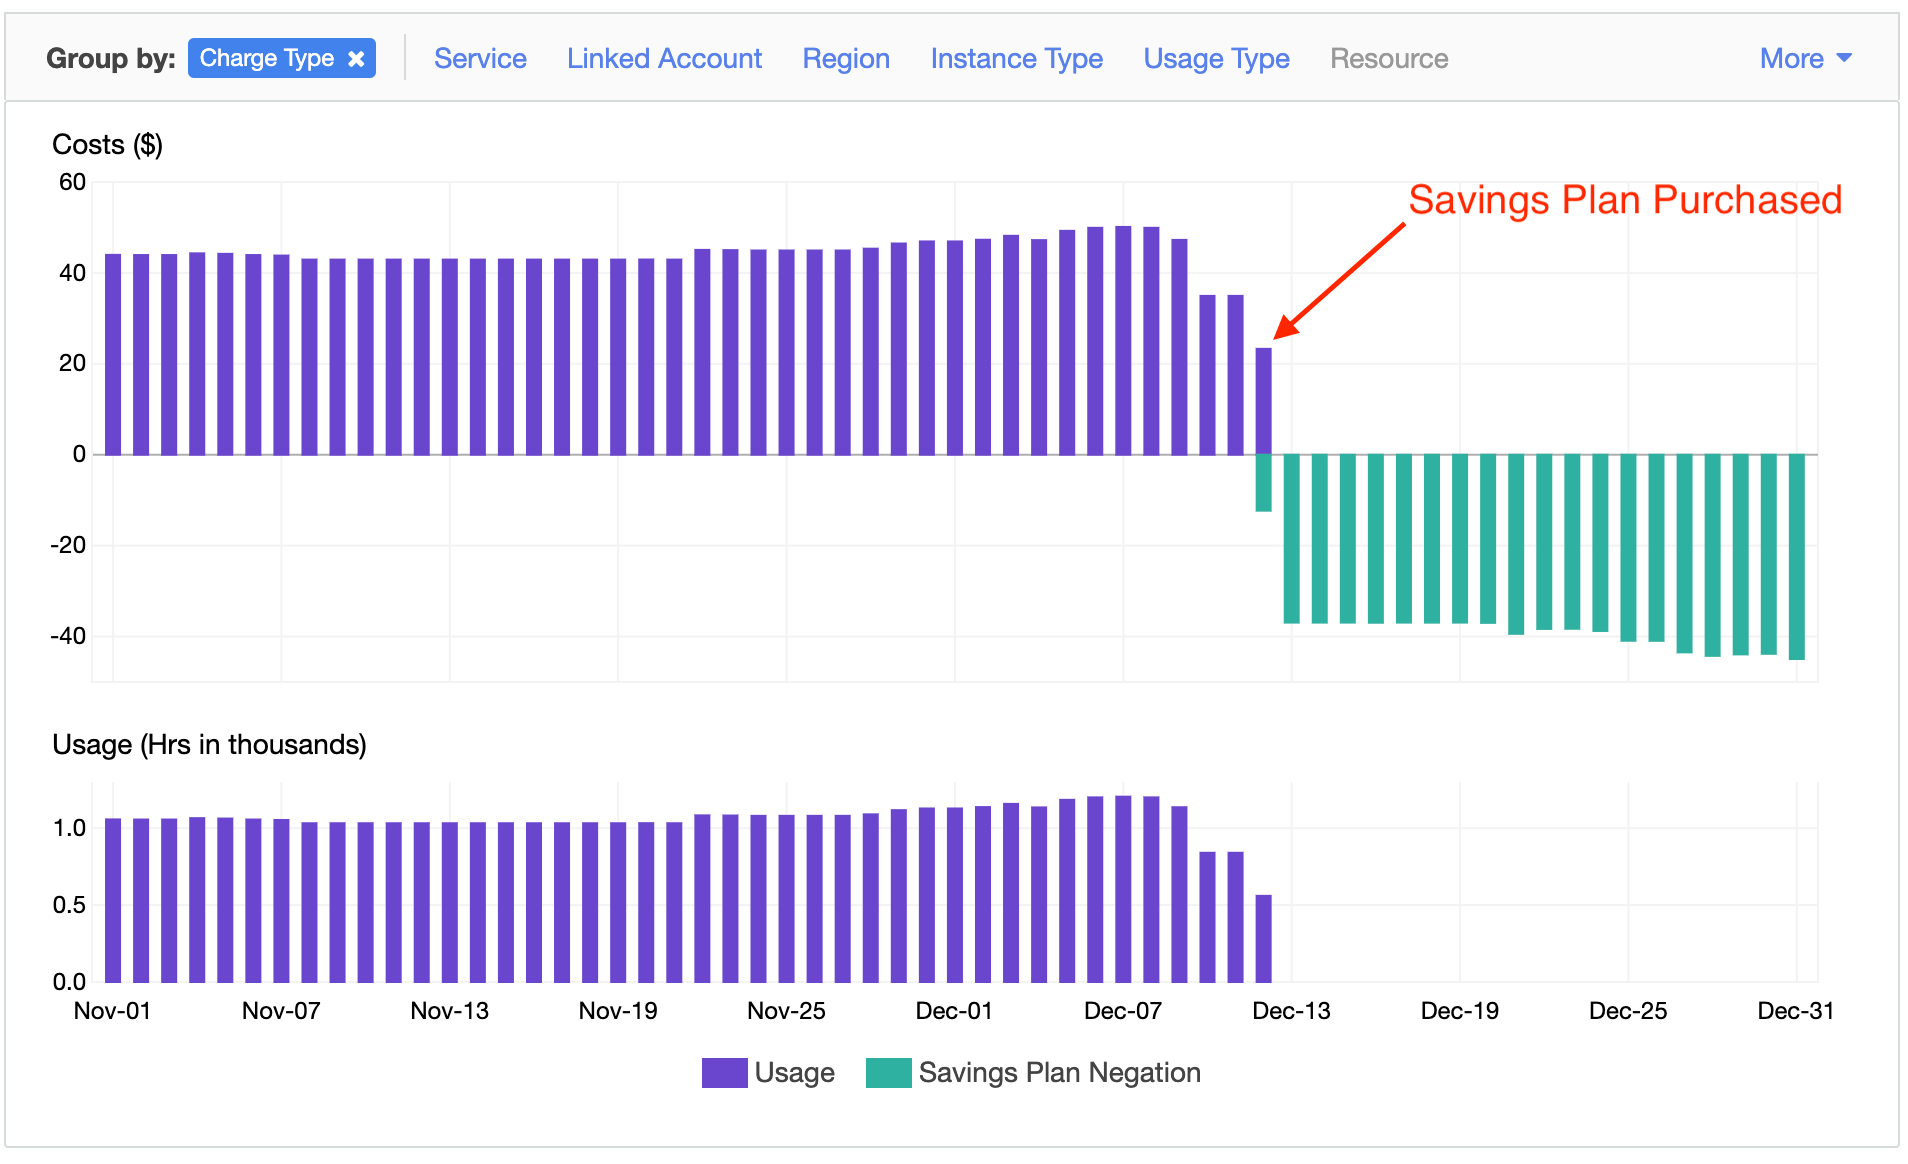Group by Linked Account
The width and height of the screenshot is (1908, 1164).
coord(664,58)
